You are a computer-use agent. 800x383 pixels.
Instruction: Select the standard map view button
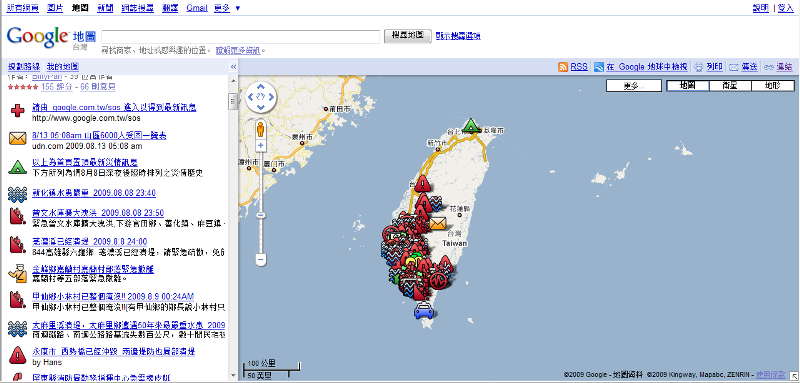[688, 86]
